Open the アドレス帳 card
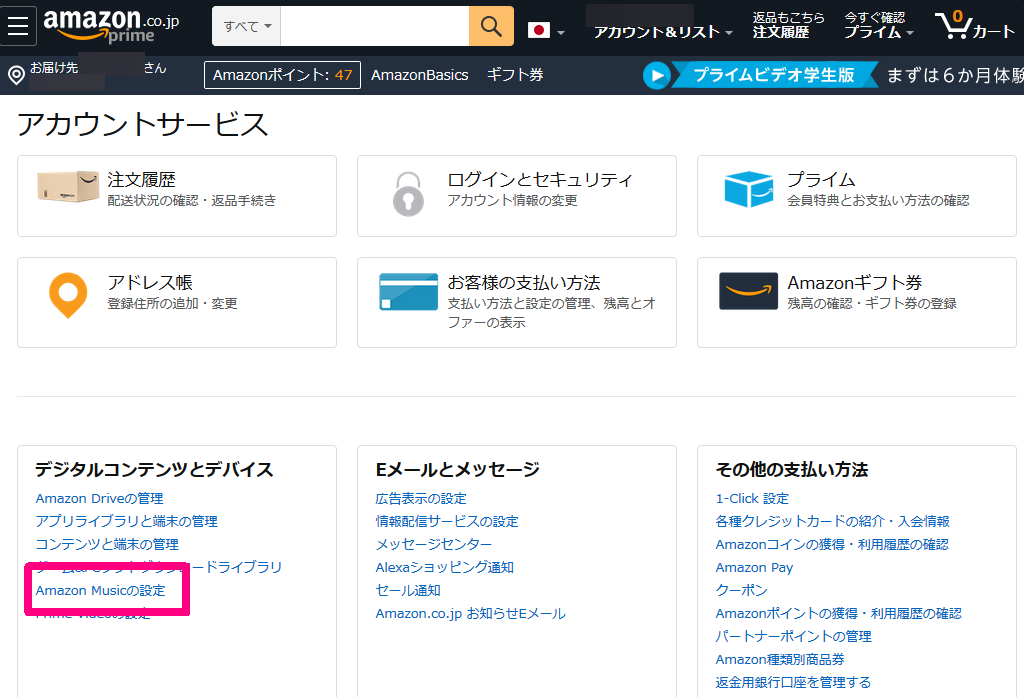Viewport: 1024px width, 697px height. [177, 302]
